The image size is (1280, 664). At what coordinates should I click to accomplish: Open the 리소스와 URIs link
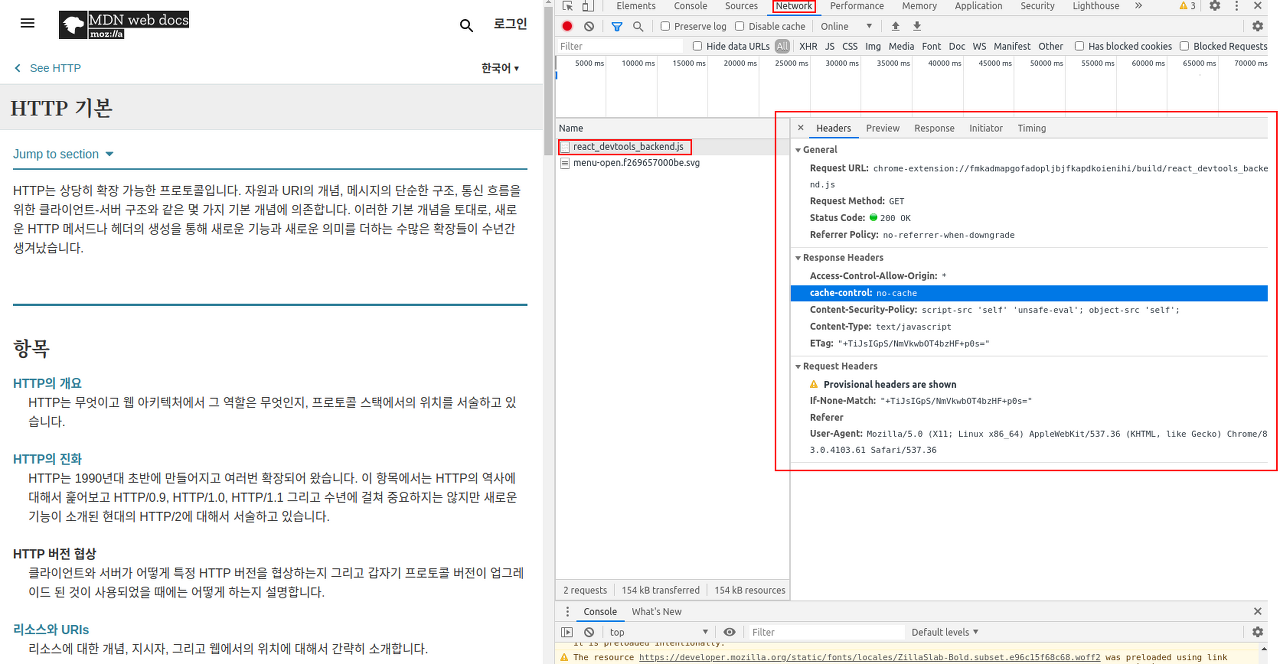tap(51, 629)
